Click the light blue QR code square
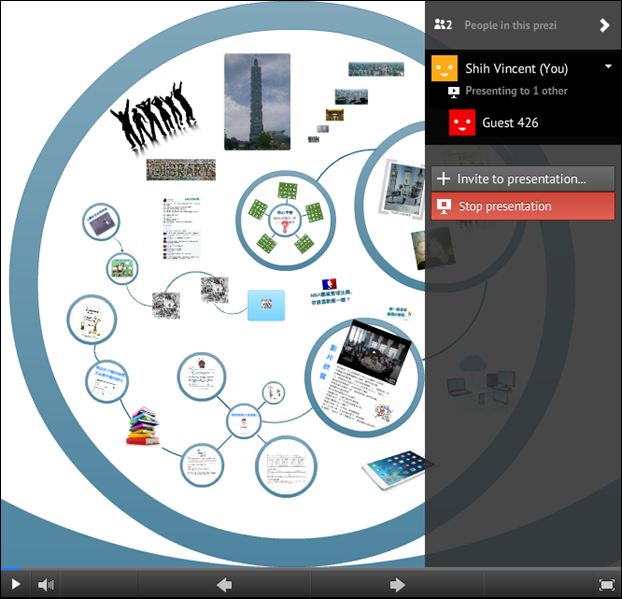 266,305
